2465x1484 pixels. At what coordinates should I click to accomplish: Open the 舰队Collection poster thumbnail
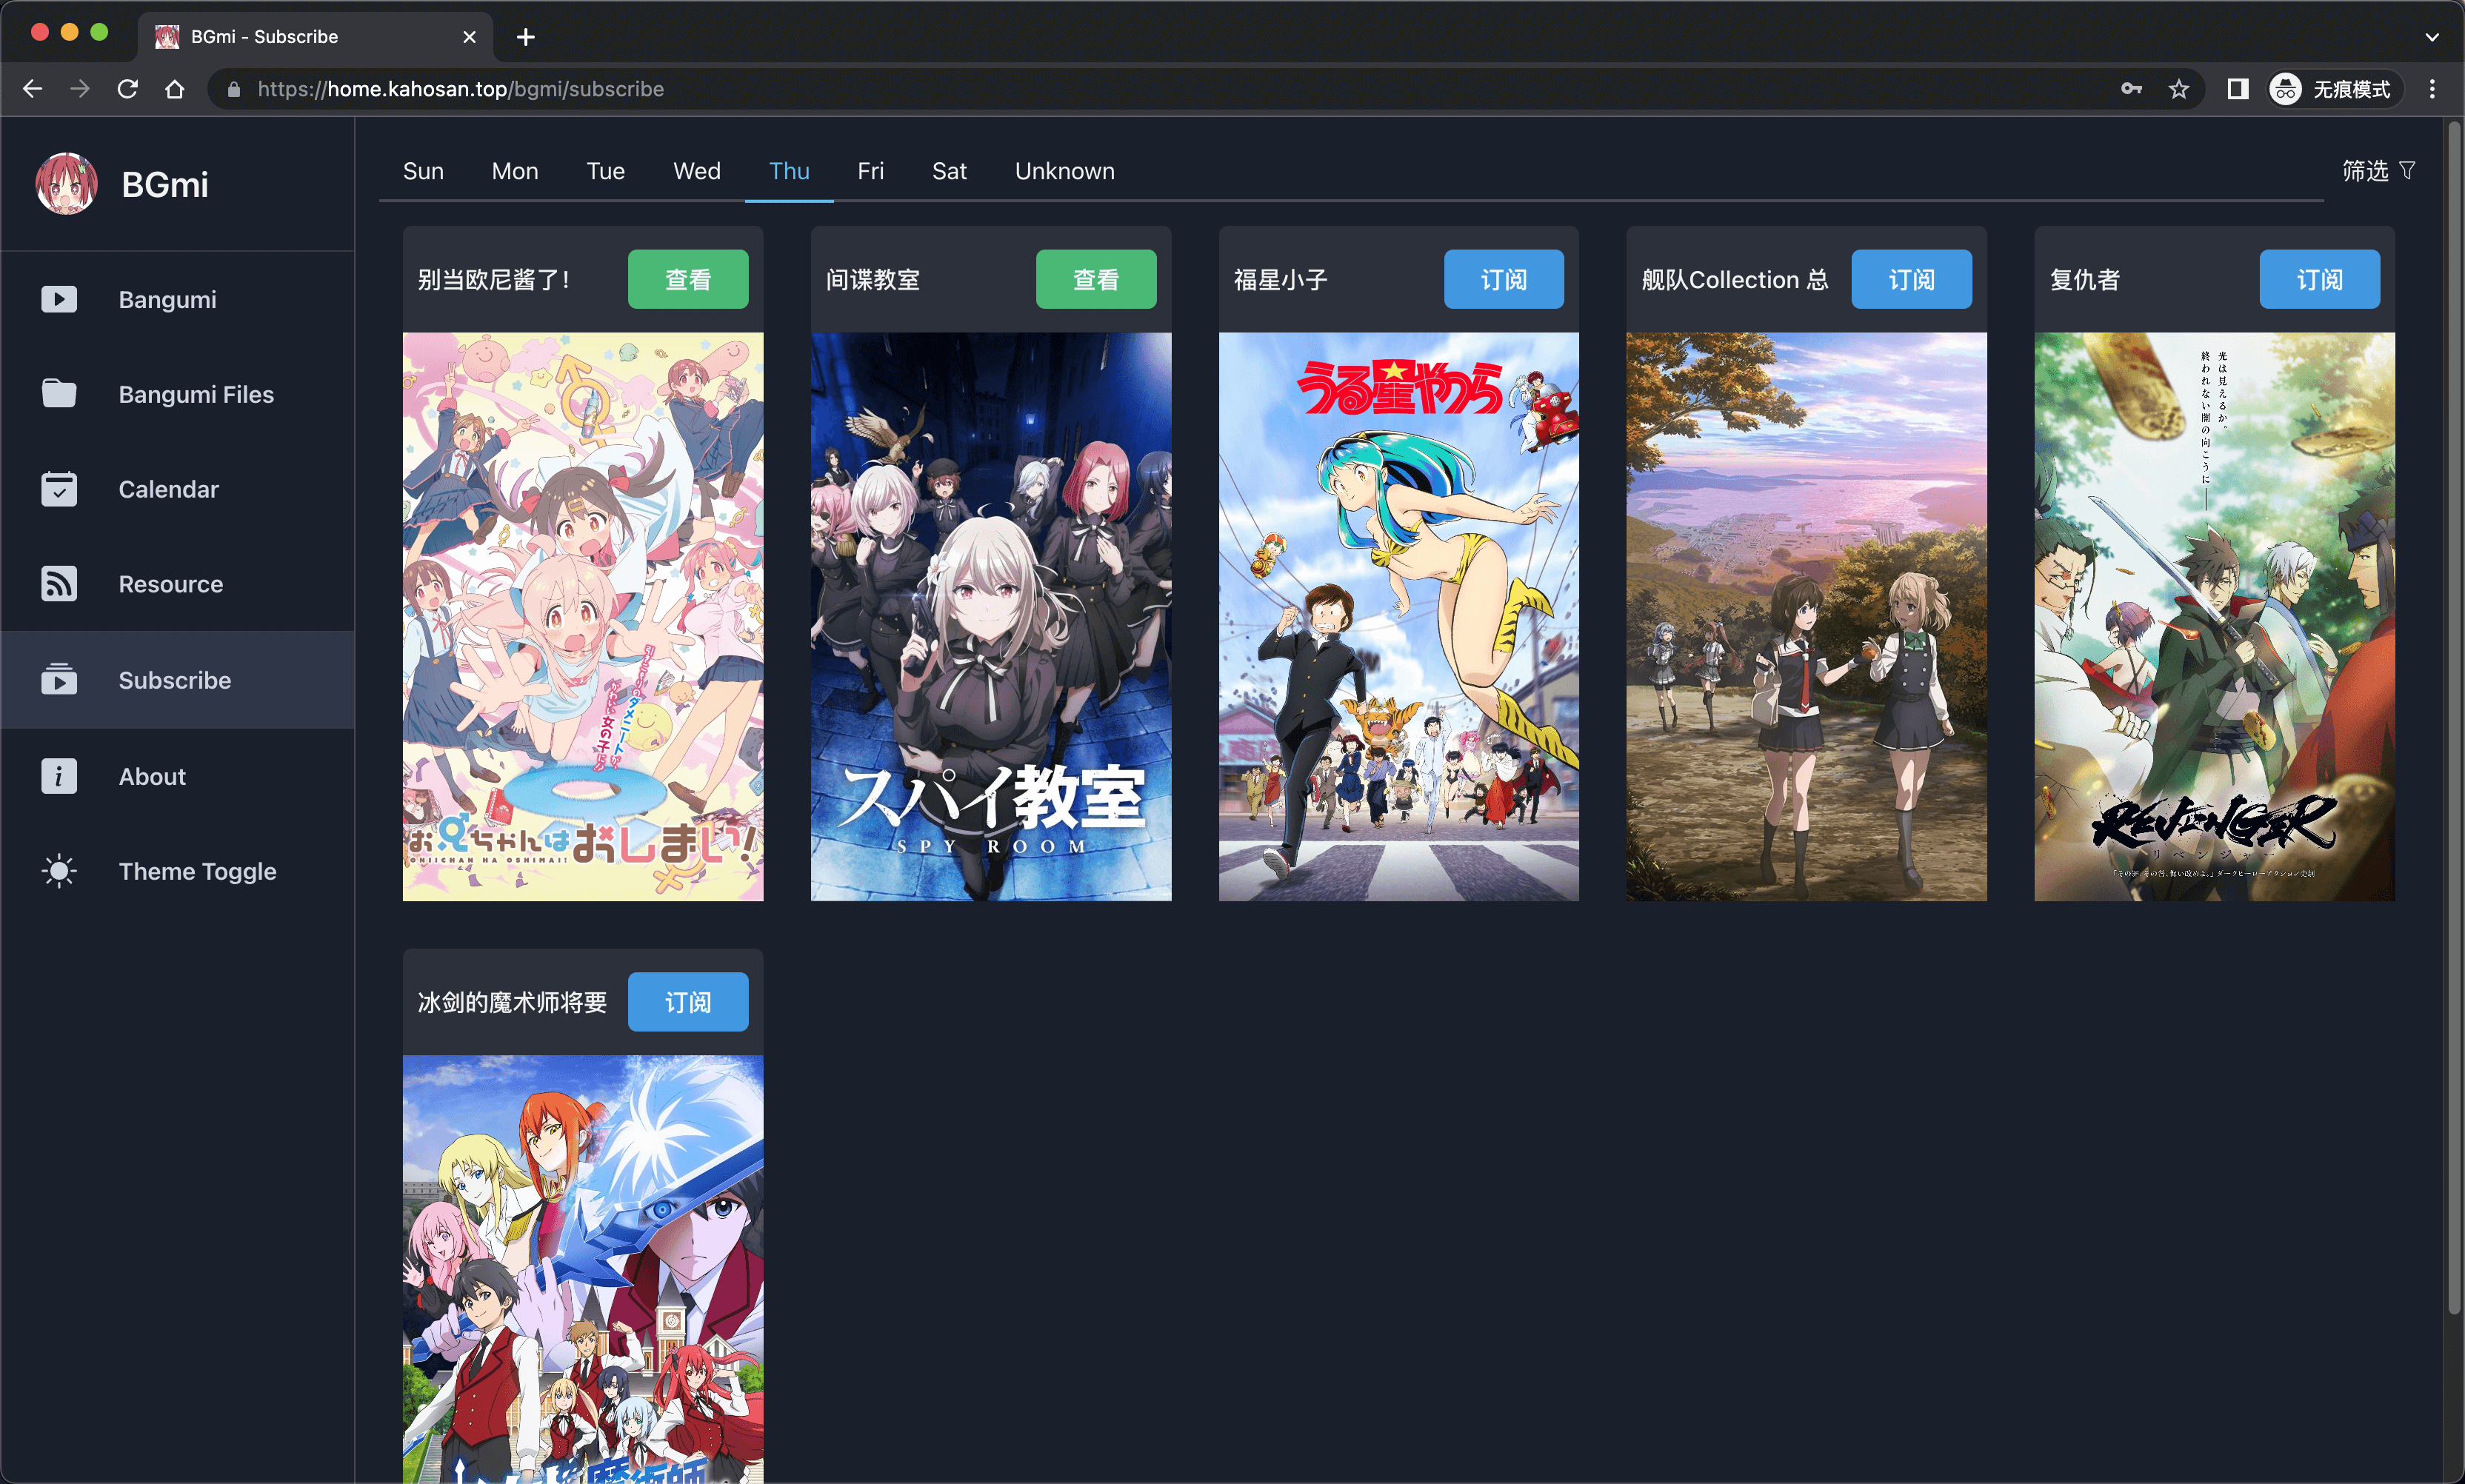tap(1806, 616)
